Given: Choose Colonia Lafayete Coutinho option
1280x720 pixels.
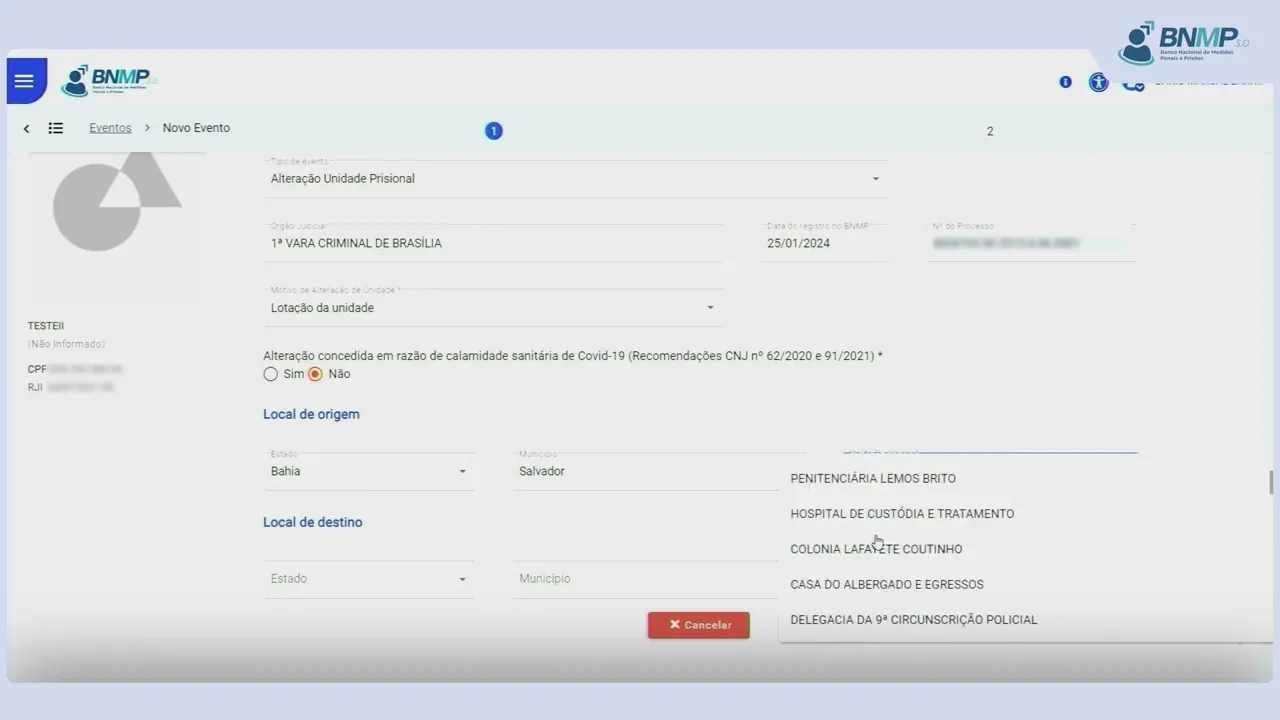Looking at the screenshot, I should [x=1026, y=549].
